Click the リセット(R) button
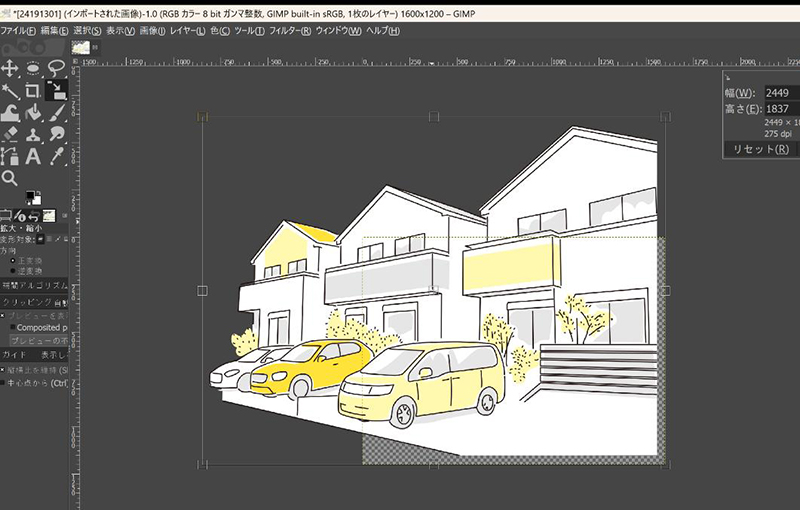The image size is (800, 510). [x=760, y=149]
